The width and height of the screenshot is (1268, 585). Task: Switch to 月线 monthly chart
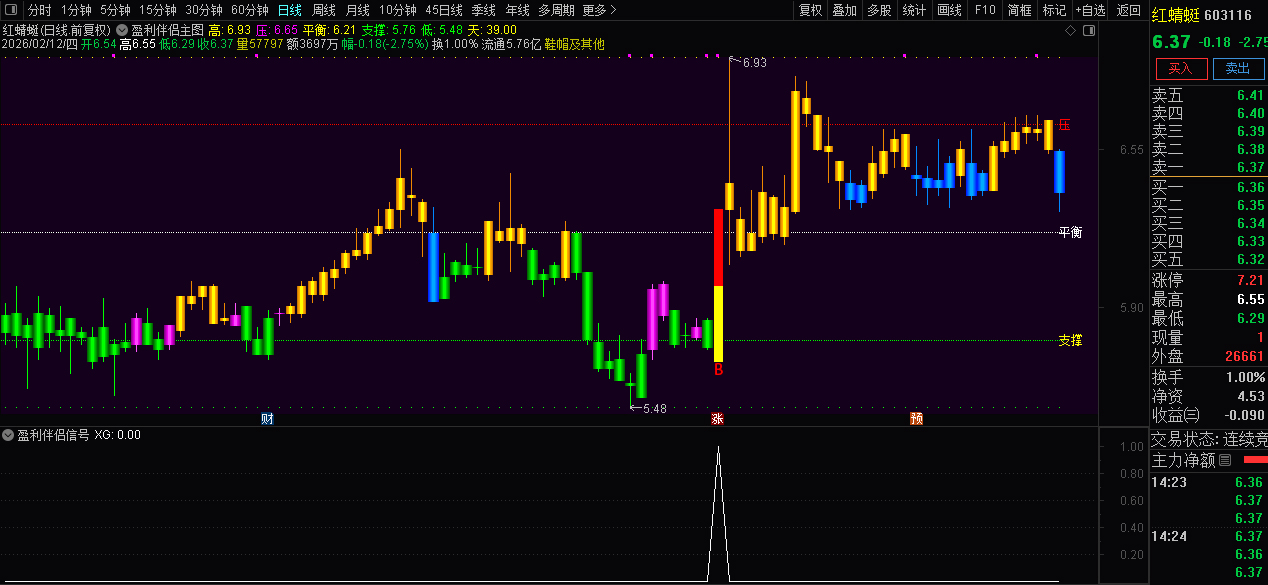[358, 10]
